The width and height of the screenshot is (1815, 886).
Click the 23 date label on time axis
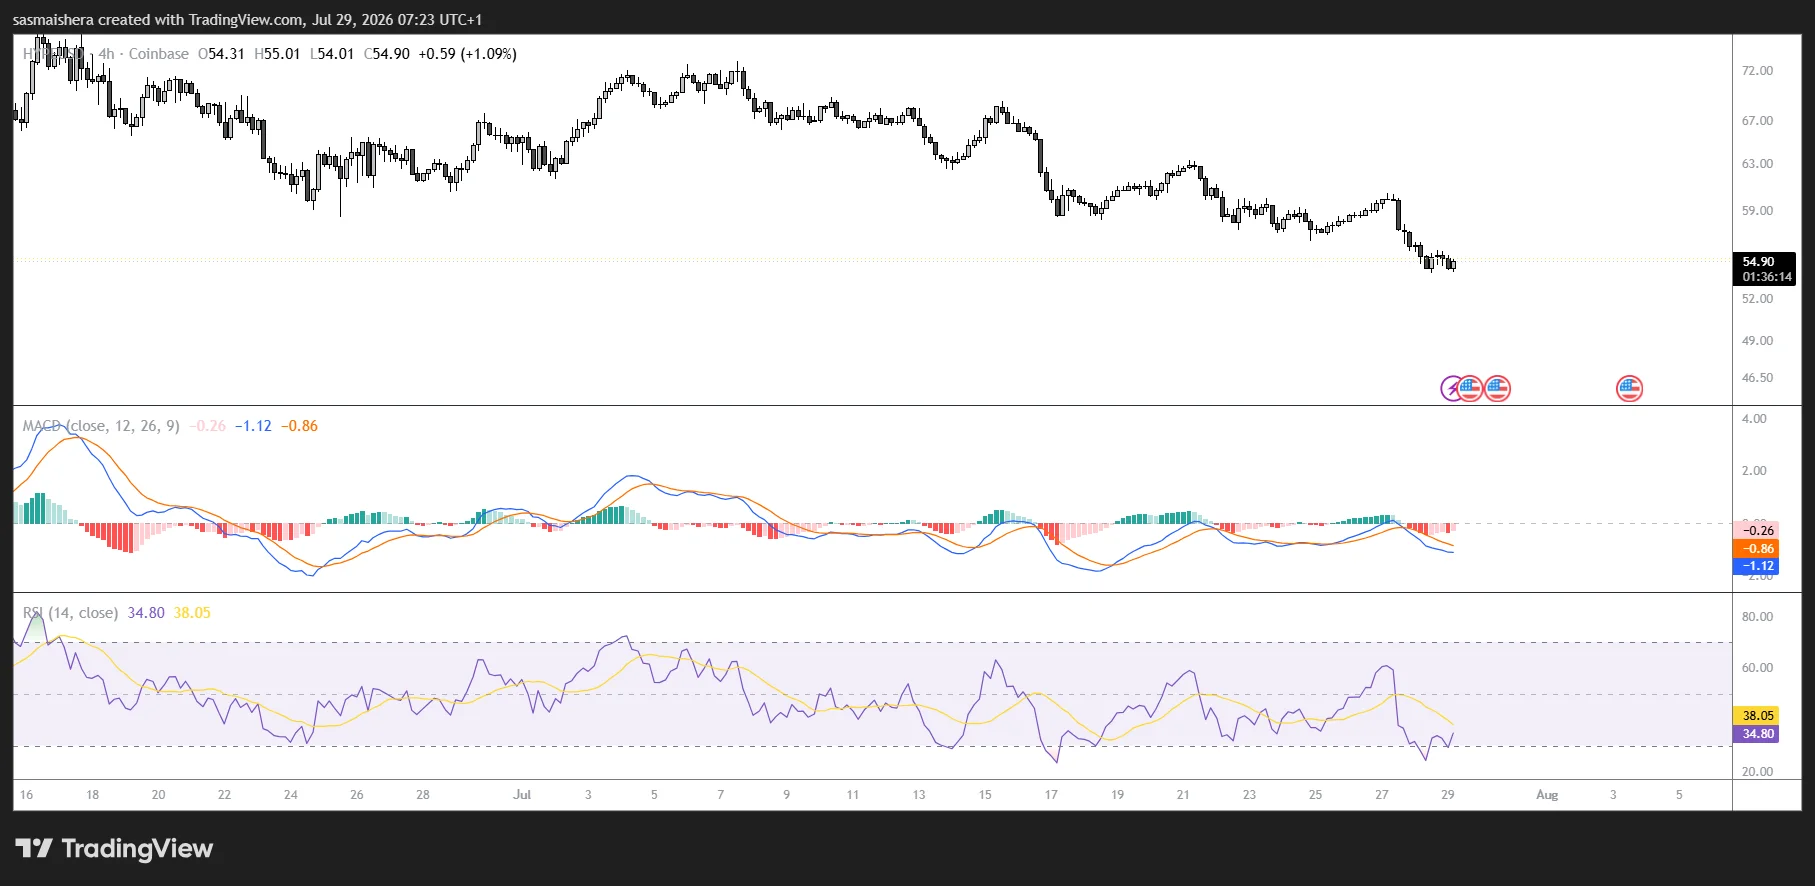click(x=1249, y=795)
